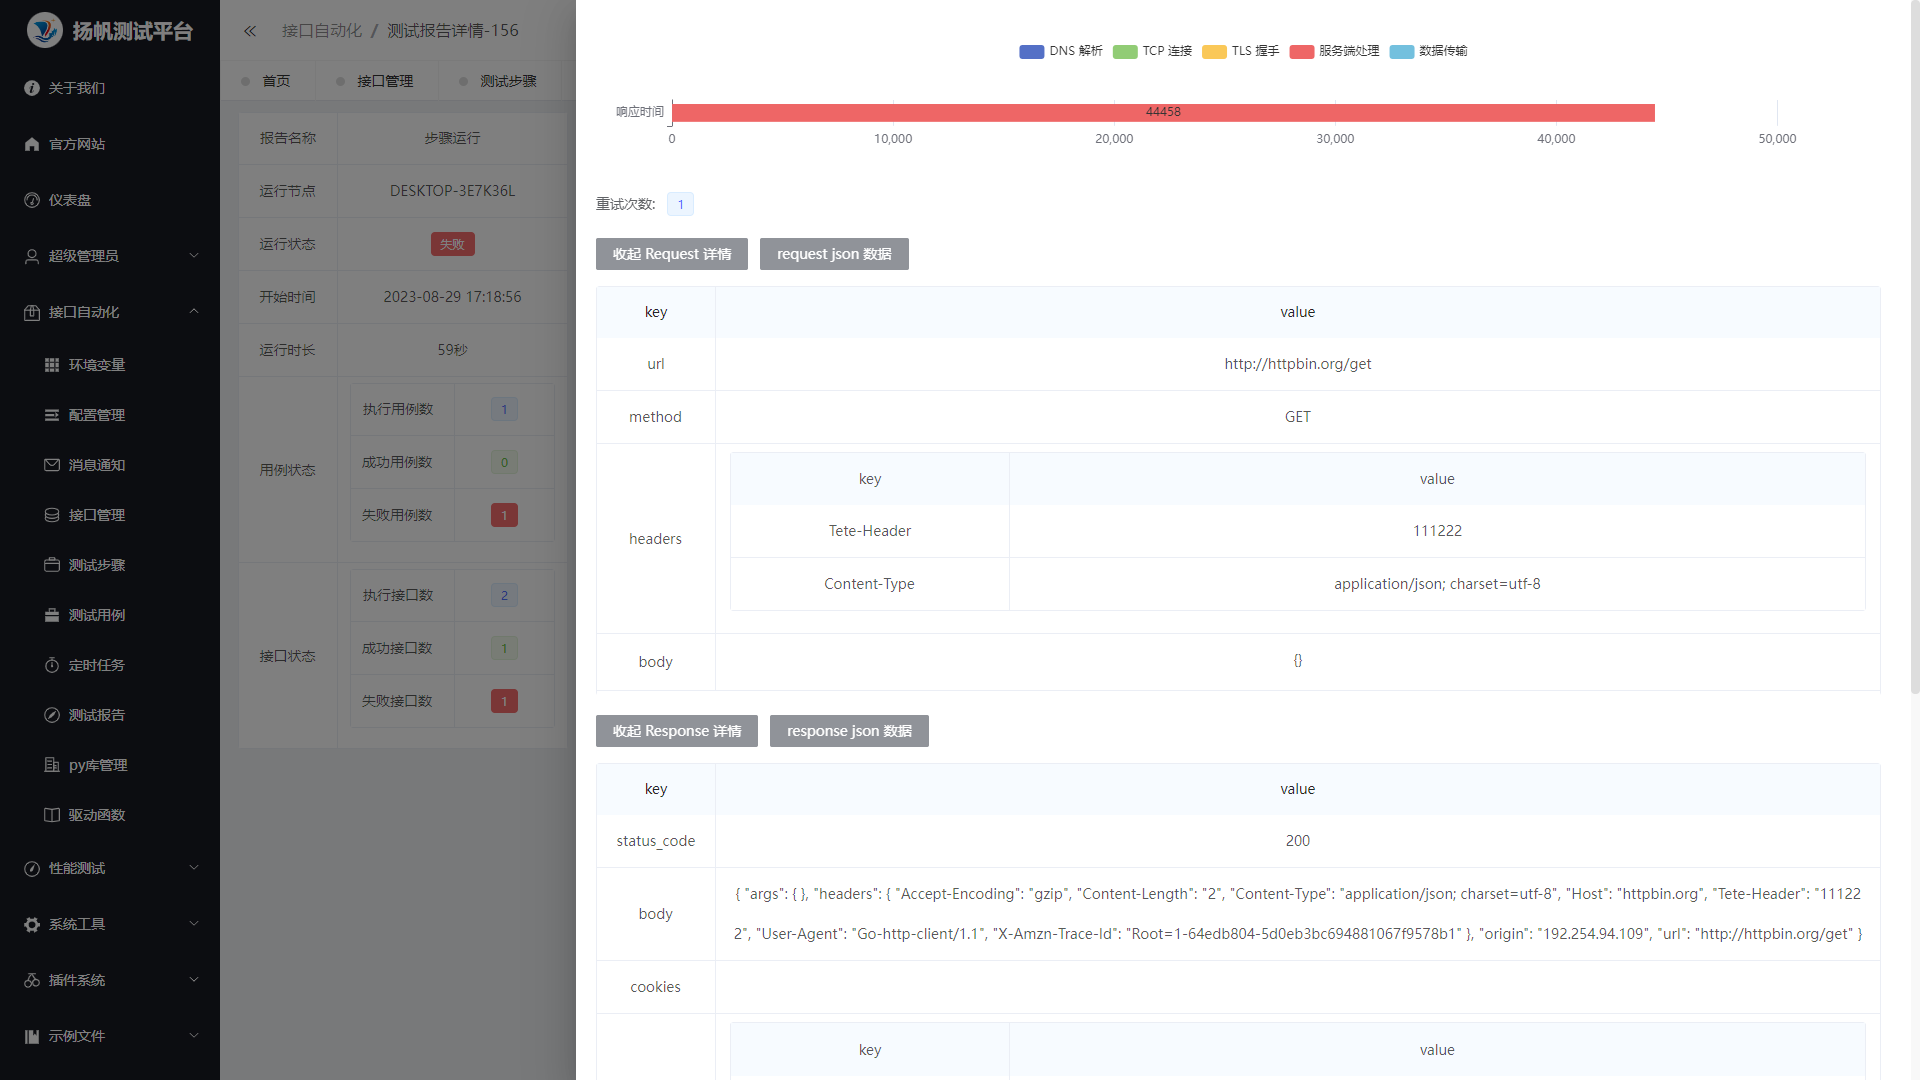
Task: Click the 测试报告 compass icon
Action: (x=52, y=715)
